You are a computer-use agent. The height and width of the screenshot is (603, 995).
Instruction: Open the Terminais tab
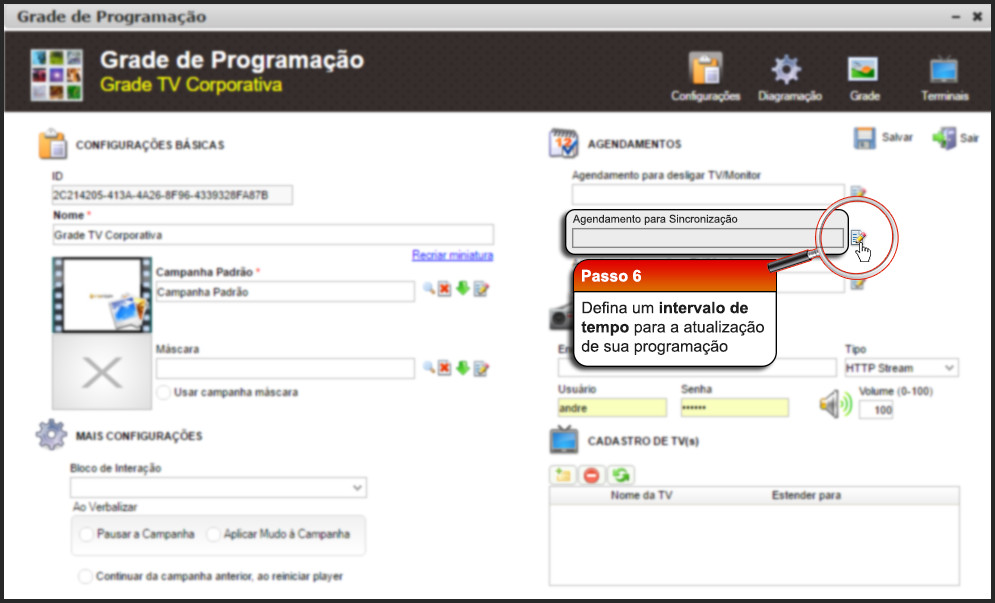(944, 79)
